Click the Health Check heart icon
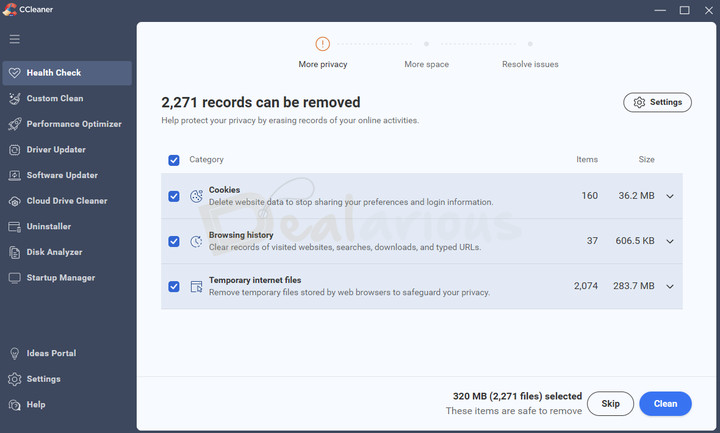The image size is (720, 433). coord(14,73)
